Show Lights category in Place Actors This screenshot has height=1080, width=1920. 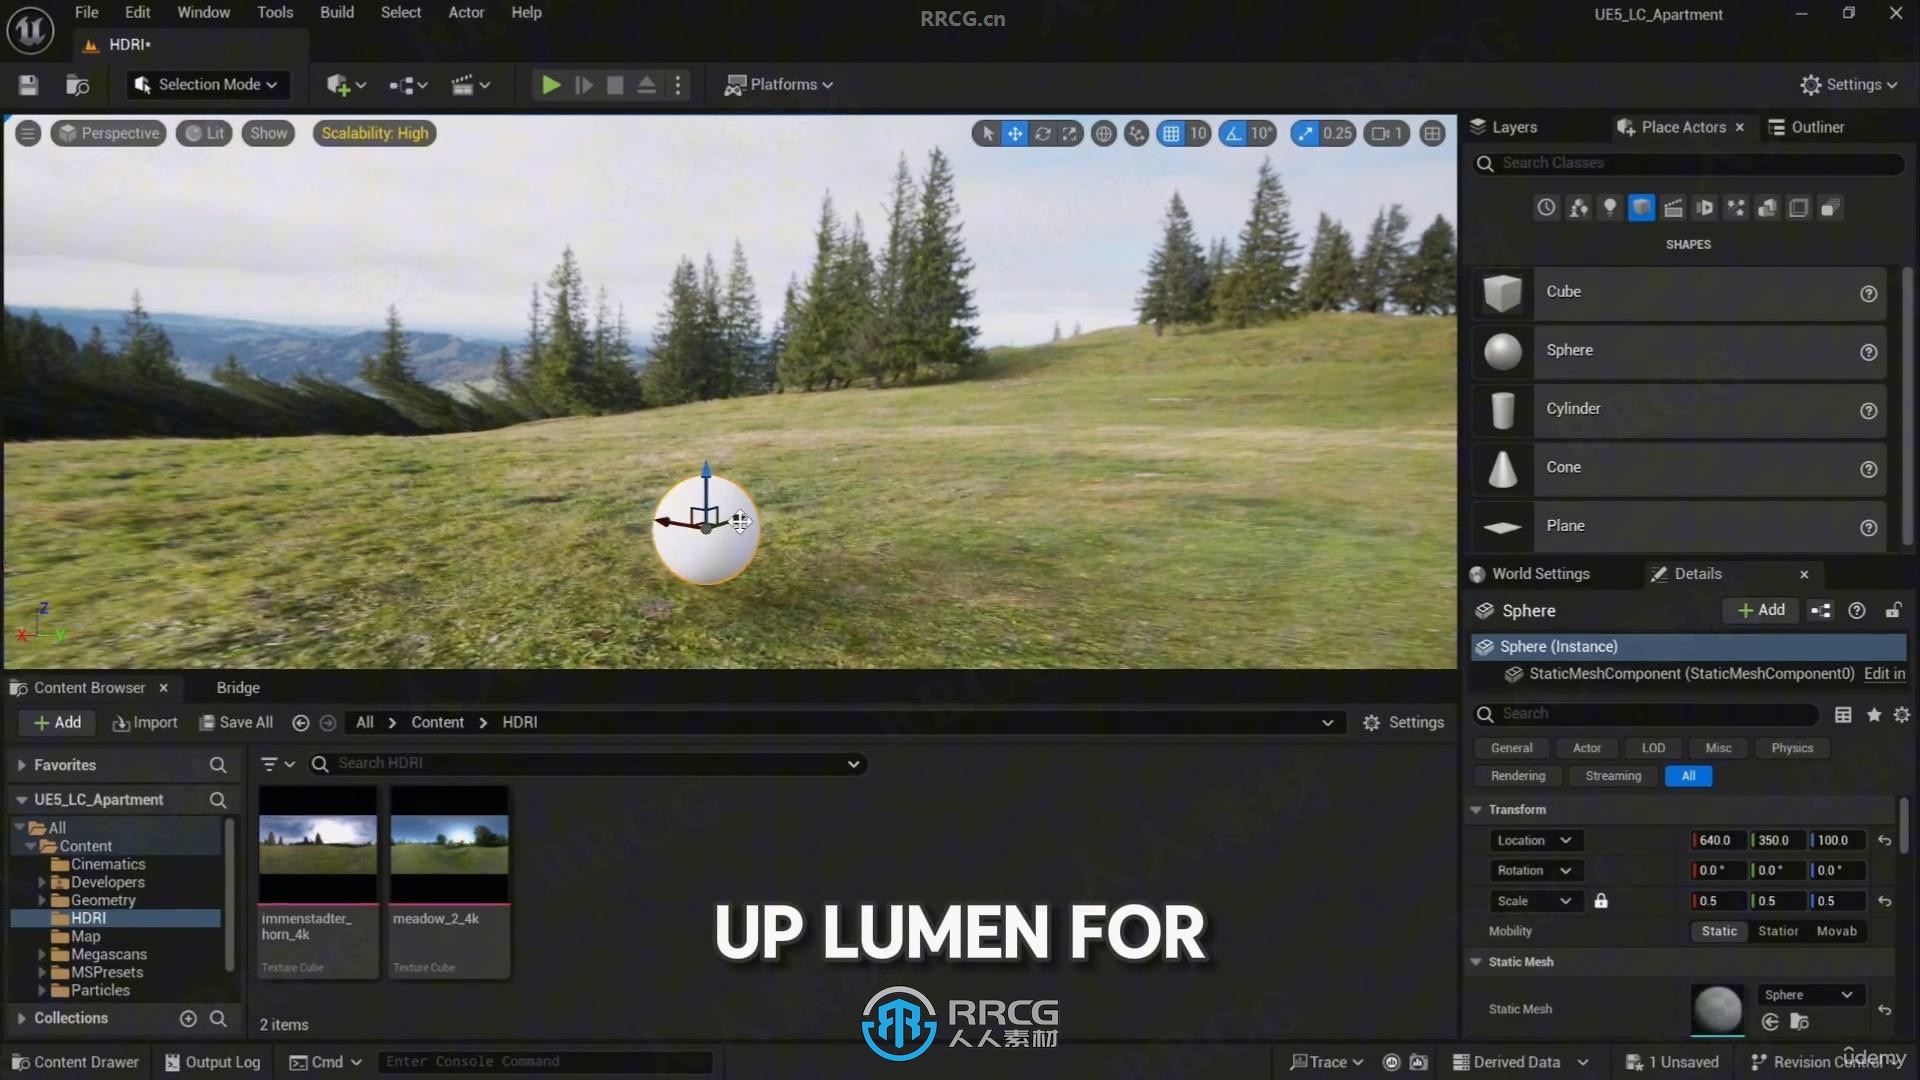click(1610, 208)
